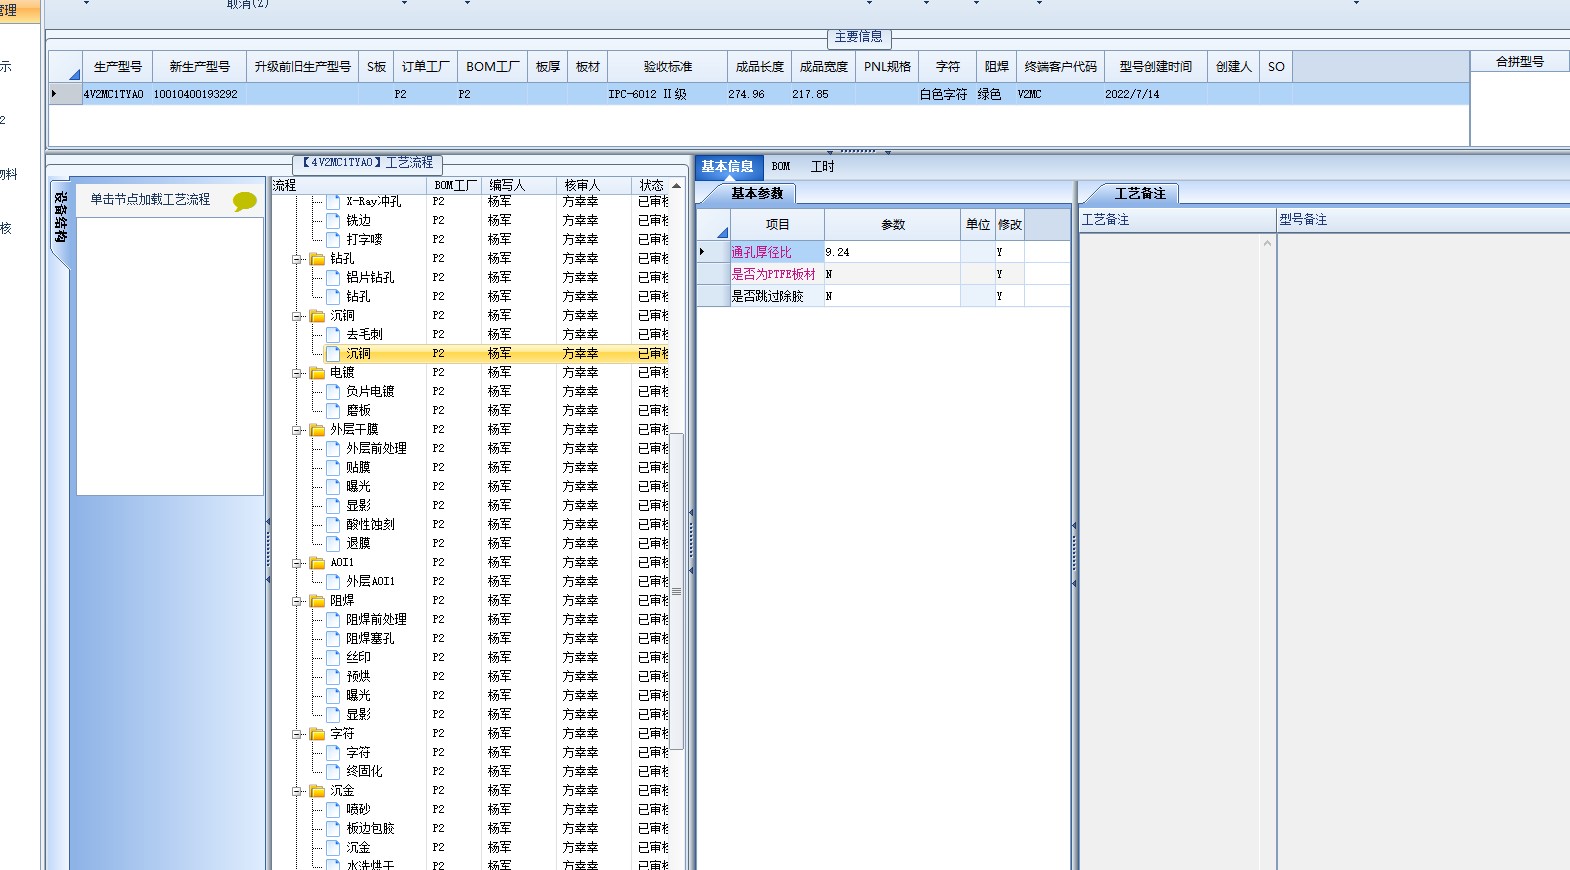Switch to the 工时 tab
Viewport: 1570px width, 870px height.
tap(822, 167)
